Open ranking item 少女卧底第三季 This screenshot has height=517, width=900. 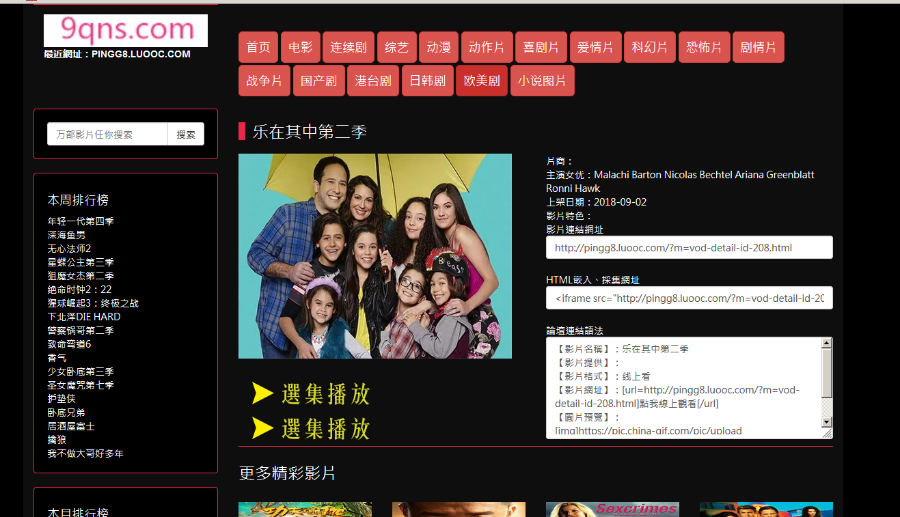pyautogui.click(x=80, y=371)
